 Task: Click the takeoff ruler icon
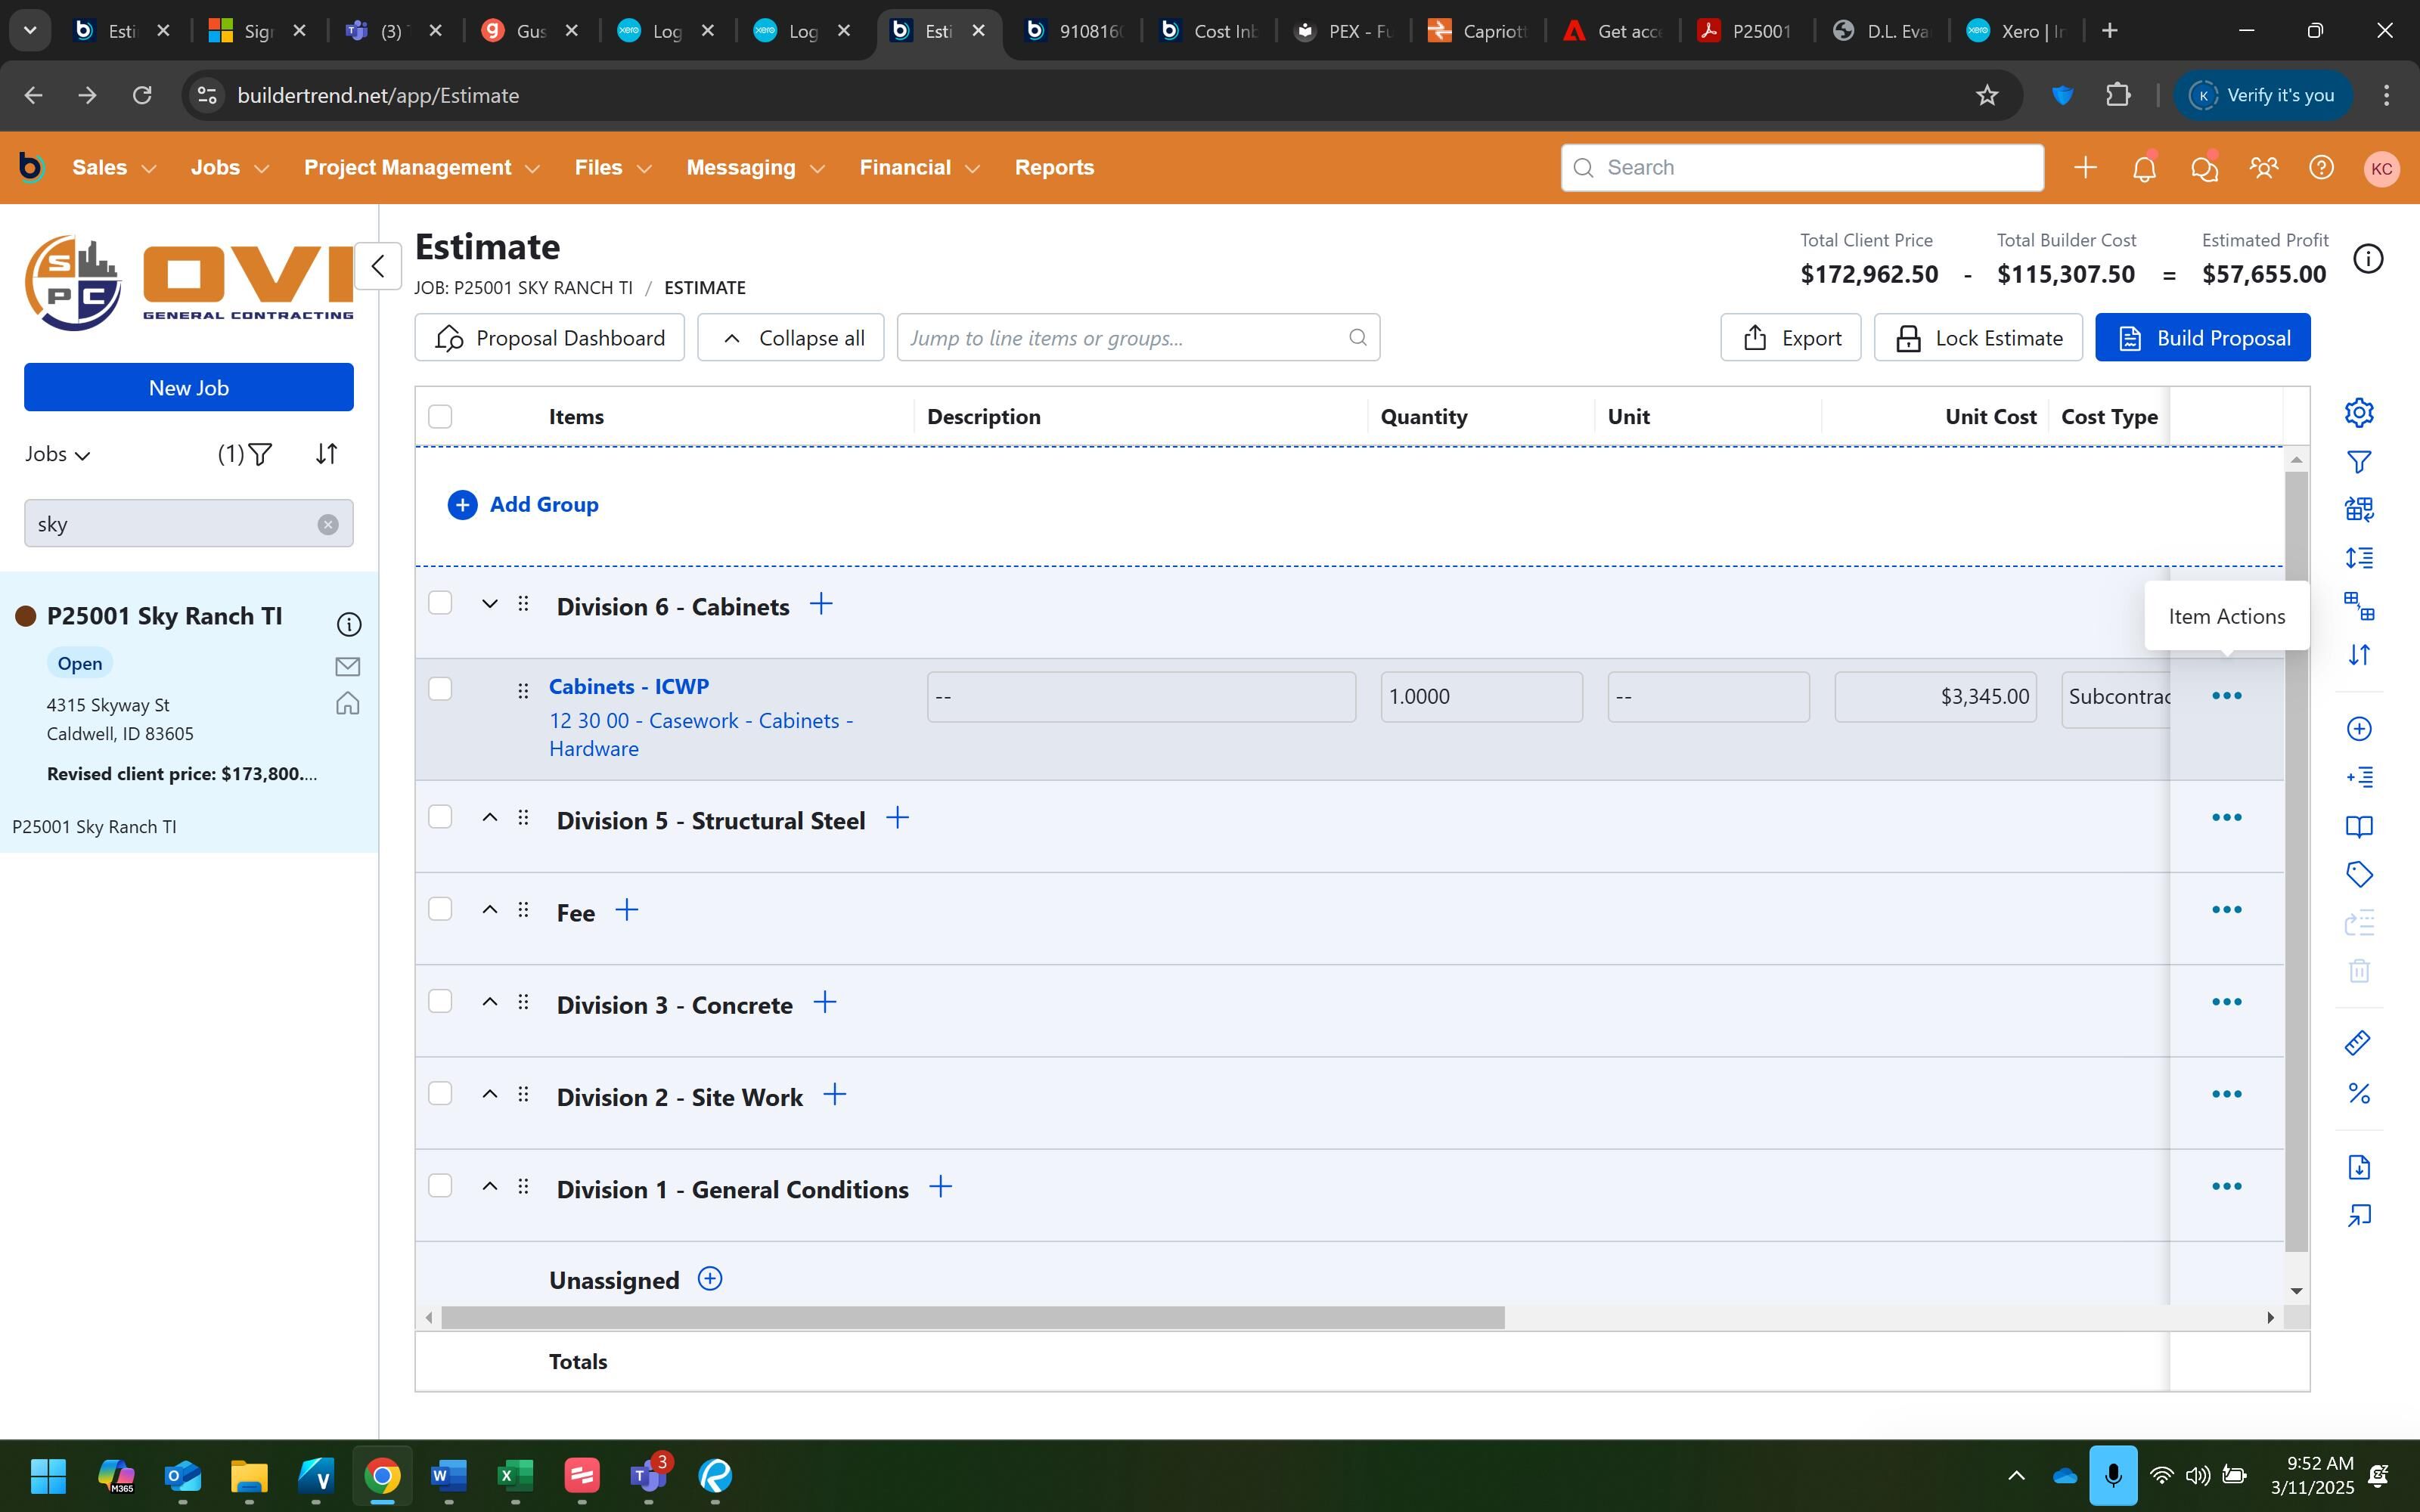point(2357,1043)
